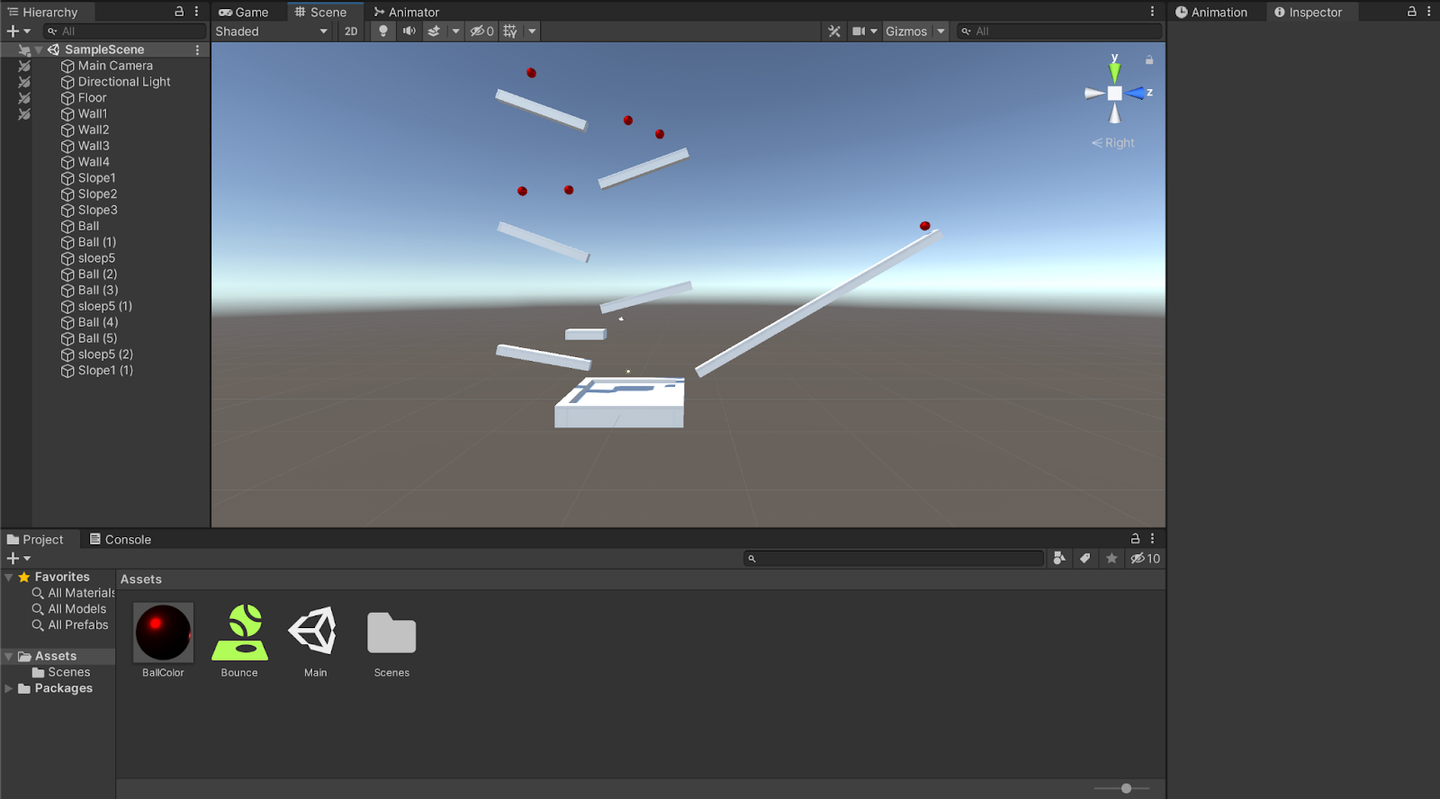Focus the Project search field
The image size is (1440, 799).
pos(893,558)
